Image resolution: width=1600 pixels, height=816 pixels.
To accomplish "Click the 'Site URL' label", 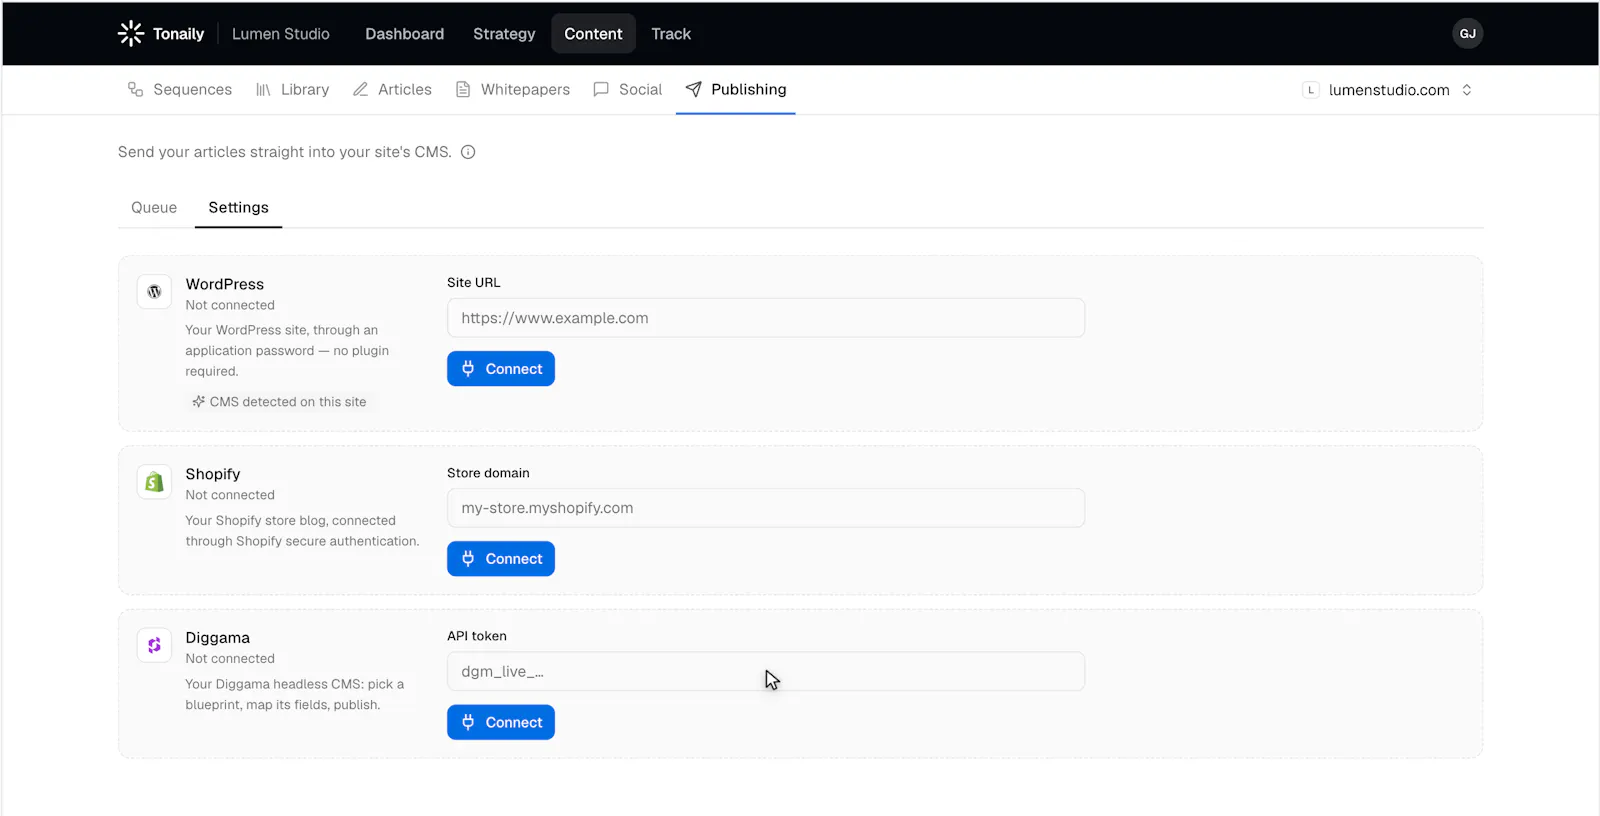I will pyautogui.click(x=474, y=283).
